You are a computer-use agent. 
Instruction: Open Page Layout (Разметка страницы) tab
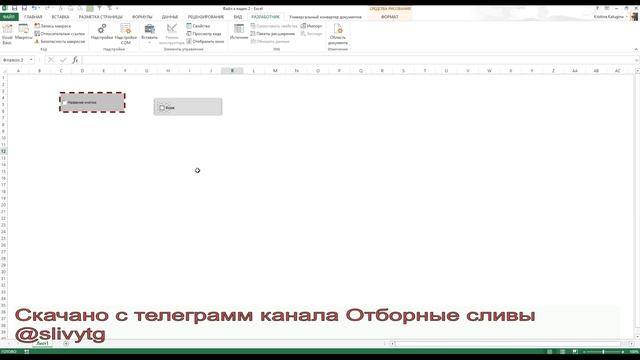click(100, 17)
